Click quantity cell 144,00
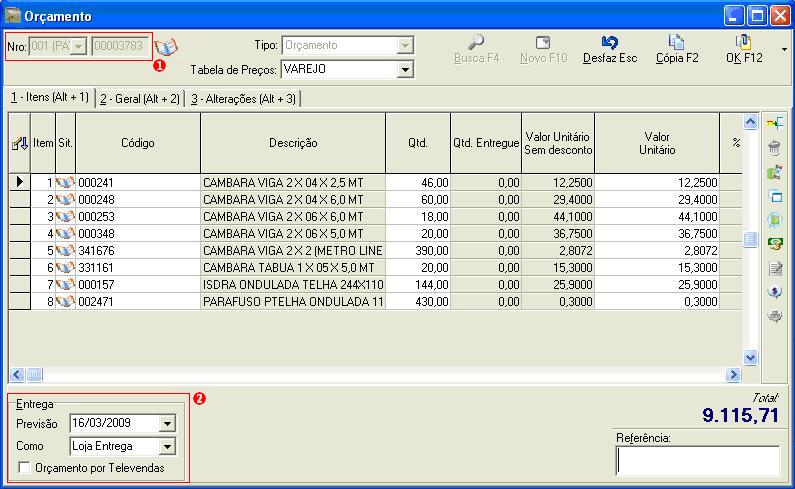 click(418, 285)
